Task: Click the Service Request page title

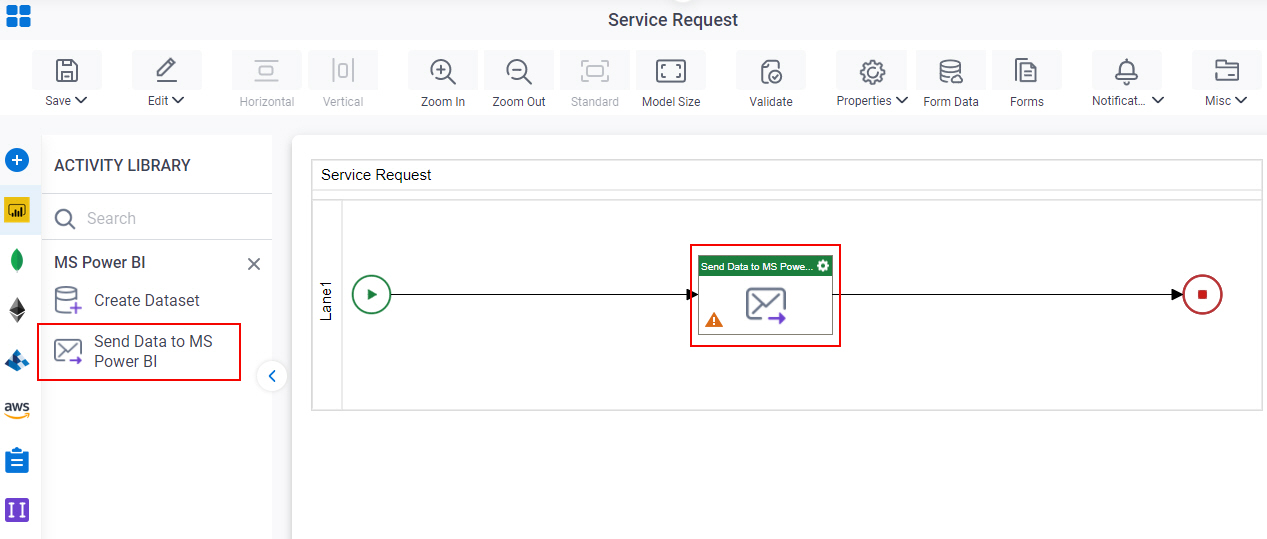Action: coord(673,20)
